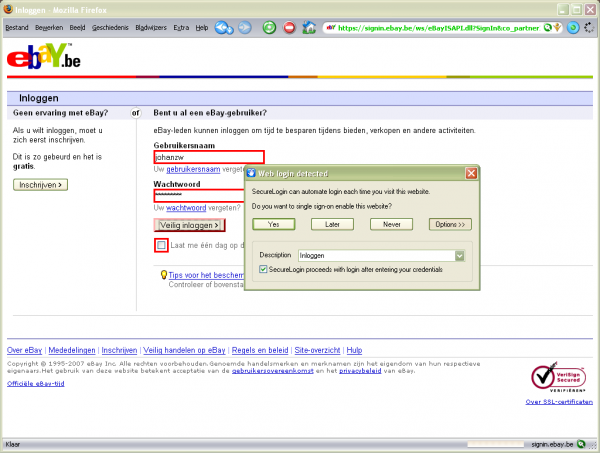The image size is (600, 453).
Task: Click the Inschrijven > button
Action: [x=40, y=185]
